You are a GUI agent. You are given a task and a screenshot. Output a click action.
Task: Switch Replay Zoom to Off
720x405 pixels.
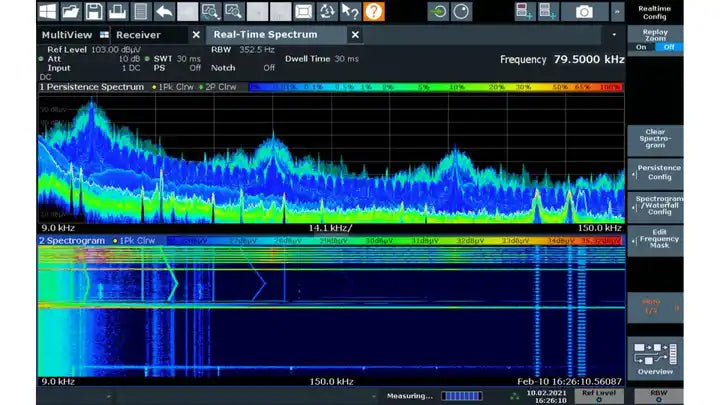(668, 47)
